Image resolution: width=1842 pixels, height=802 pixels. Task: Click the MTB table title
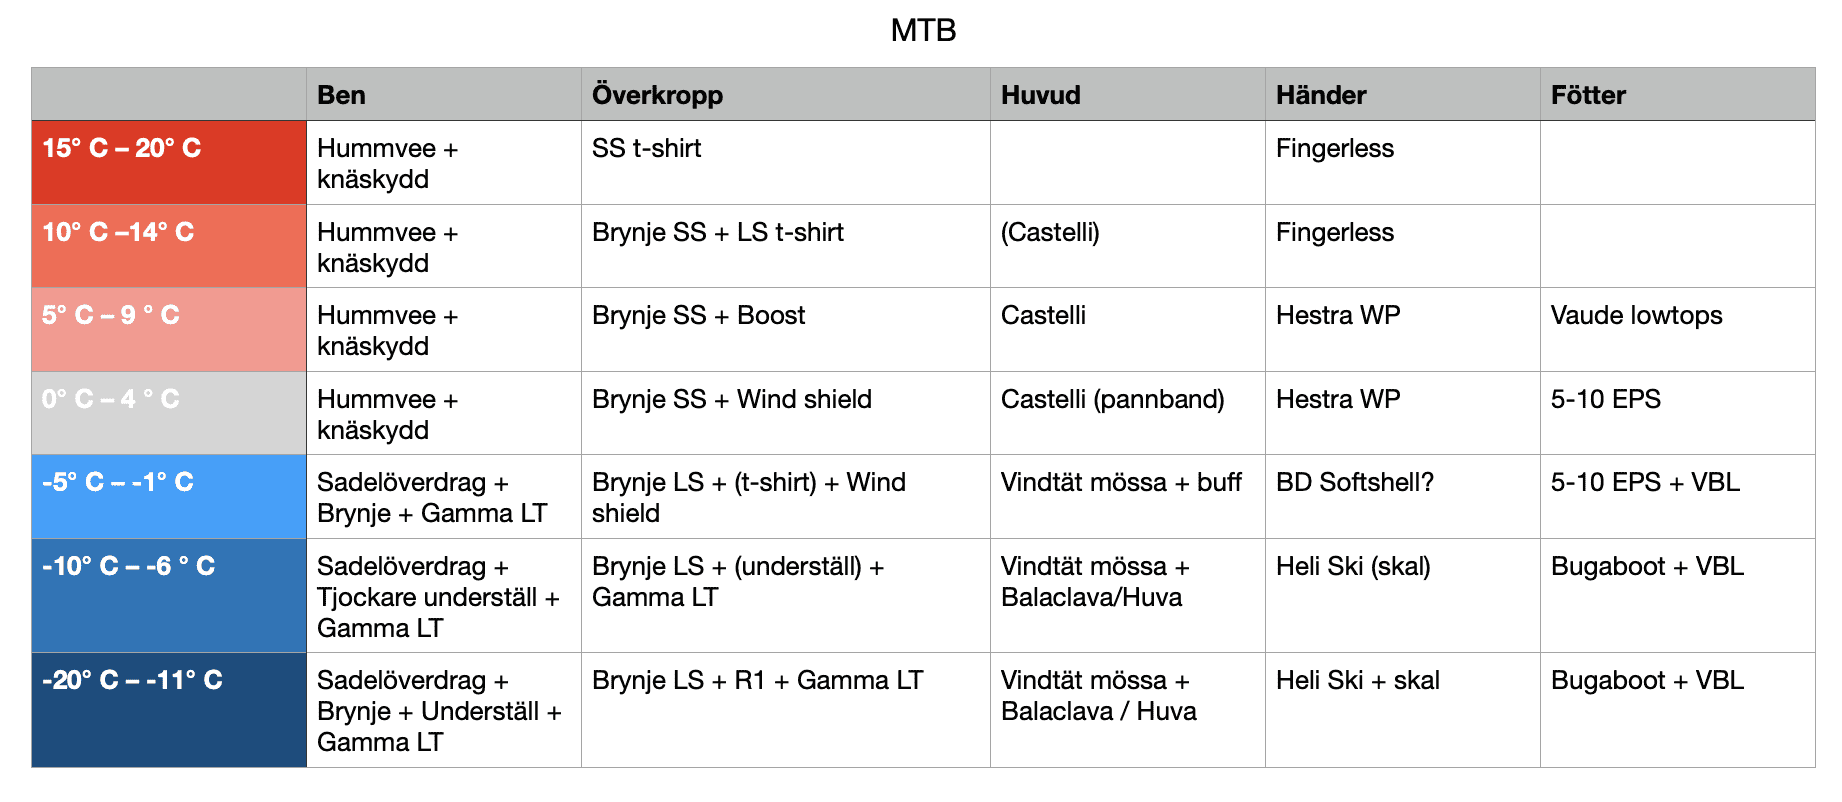tap(922, 31)
